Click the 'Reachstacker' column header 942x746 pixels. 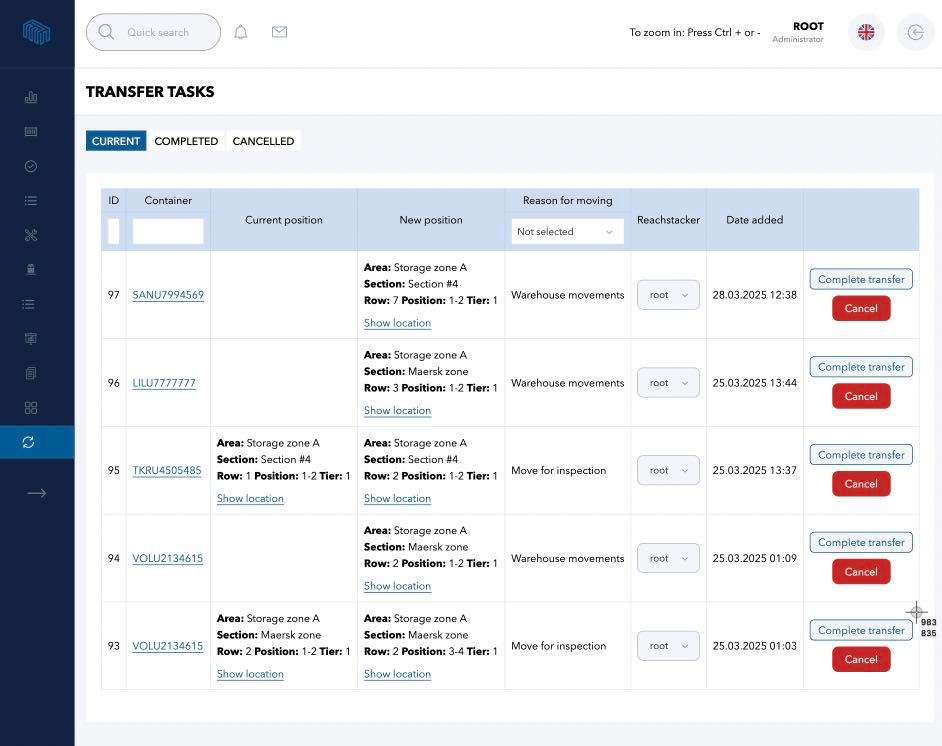668,220
